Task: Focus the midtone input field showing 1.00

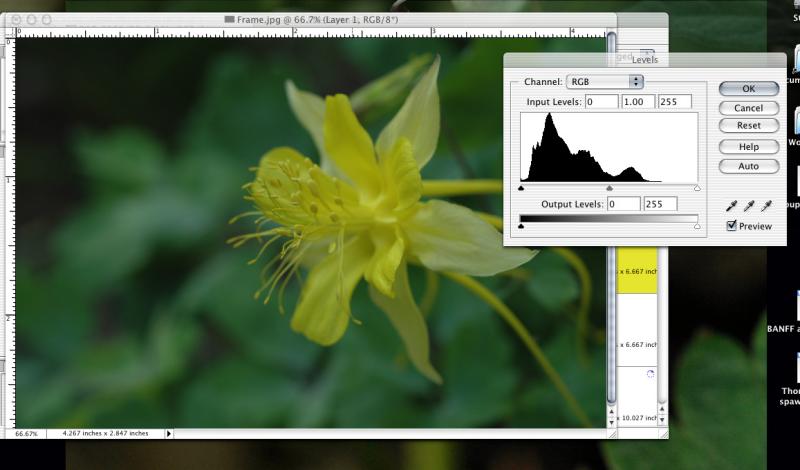Action: click(x=638, y=102)
